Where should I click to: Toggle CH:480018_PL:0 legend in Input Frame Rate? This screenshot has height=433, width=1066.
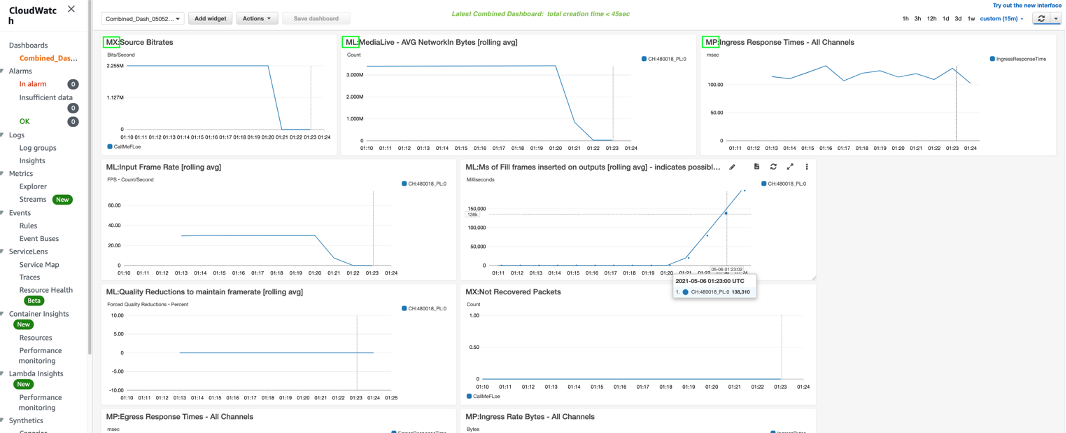[424, 184]
